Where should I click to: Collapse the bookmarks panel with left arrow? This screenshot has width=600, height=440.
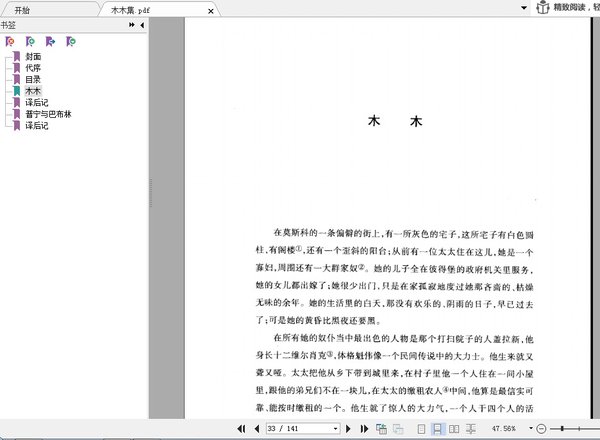[x=142, y=25]
